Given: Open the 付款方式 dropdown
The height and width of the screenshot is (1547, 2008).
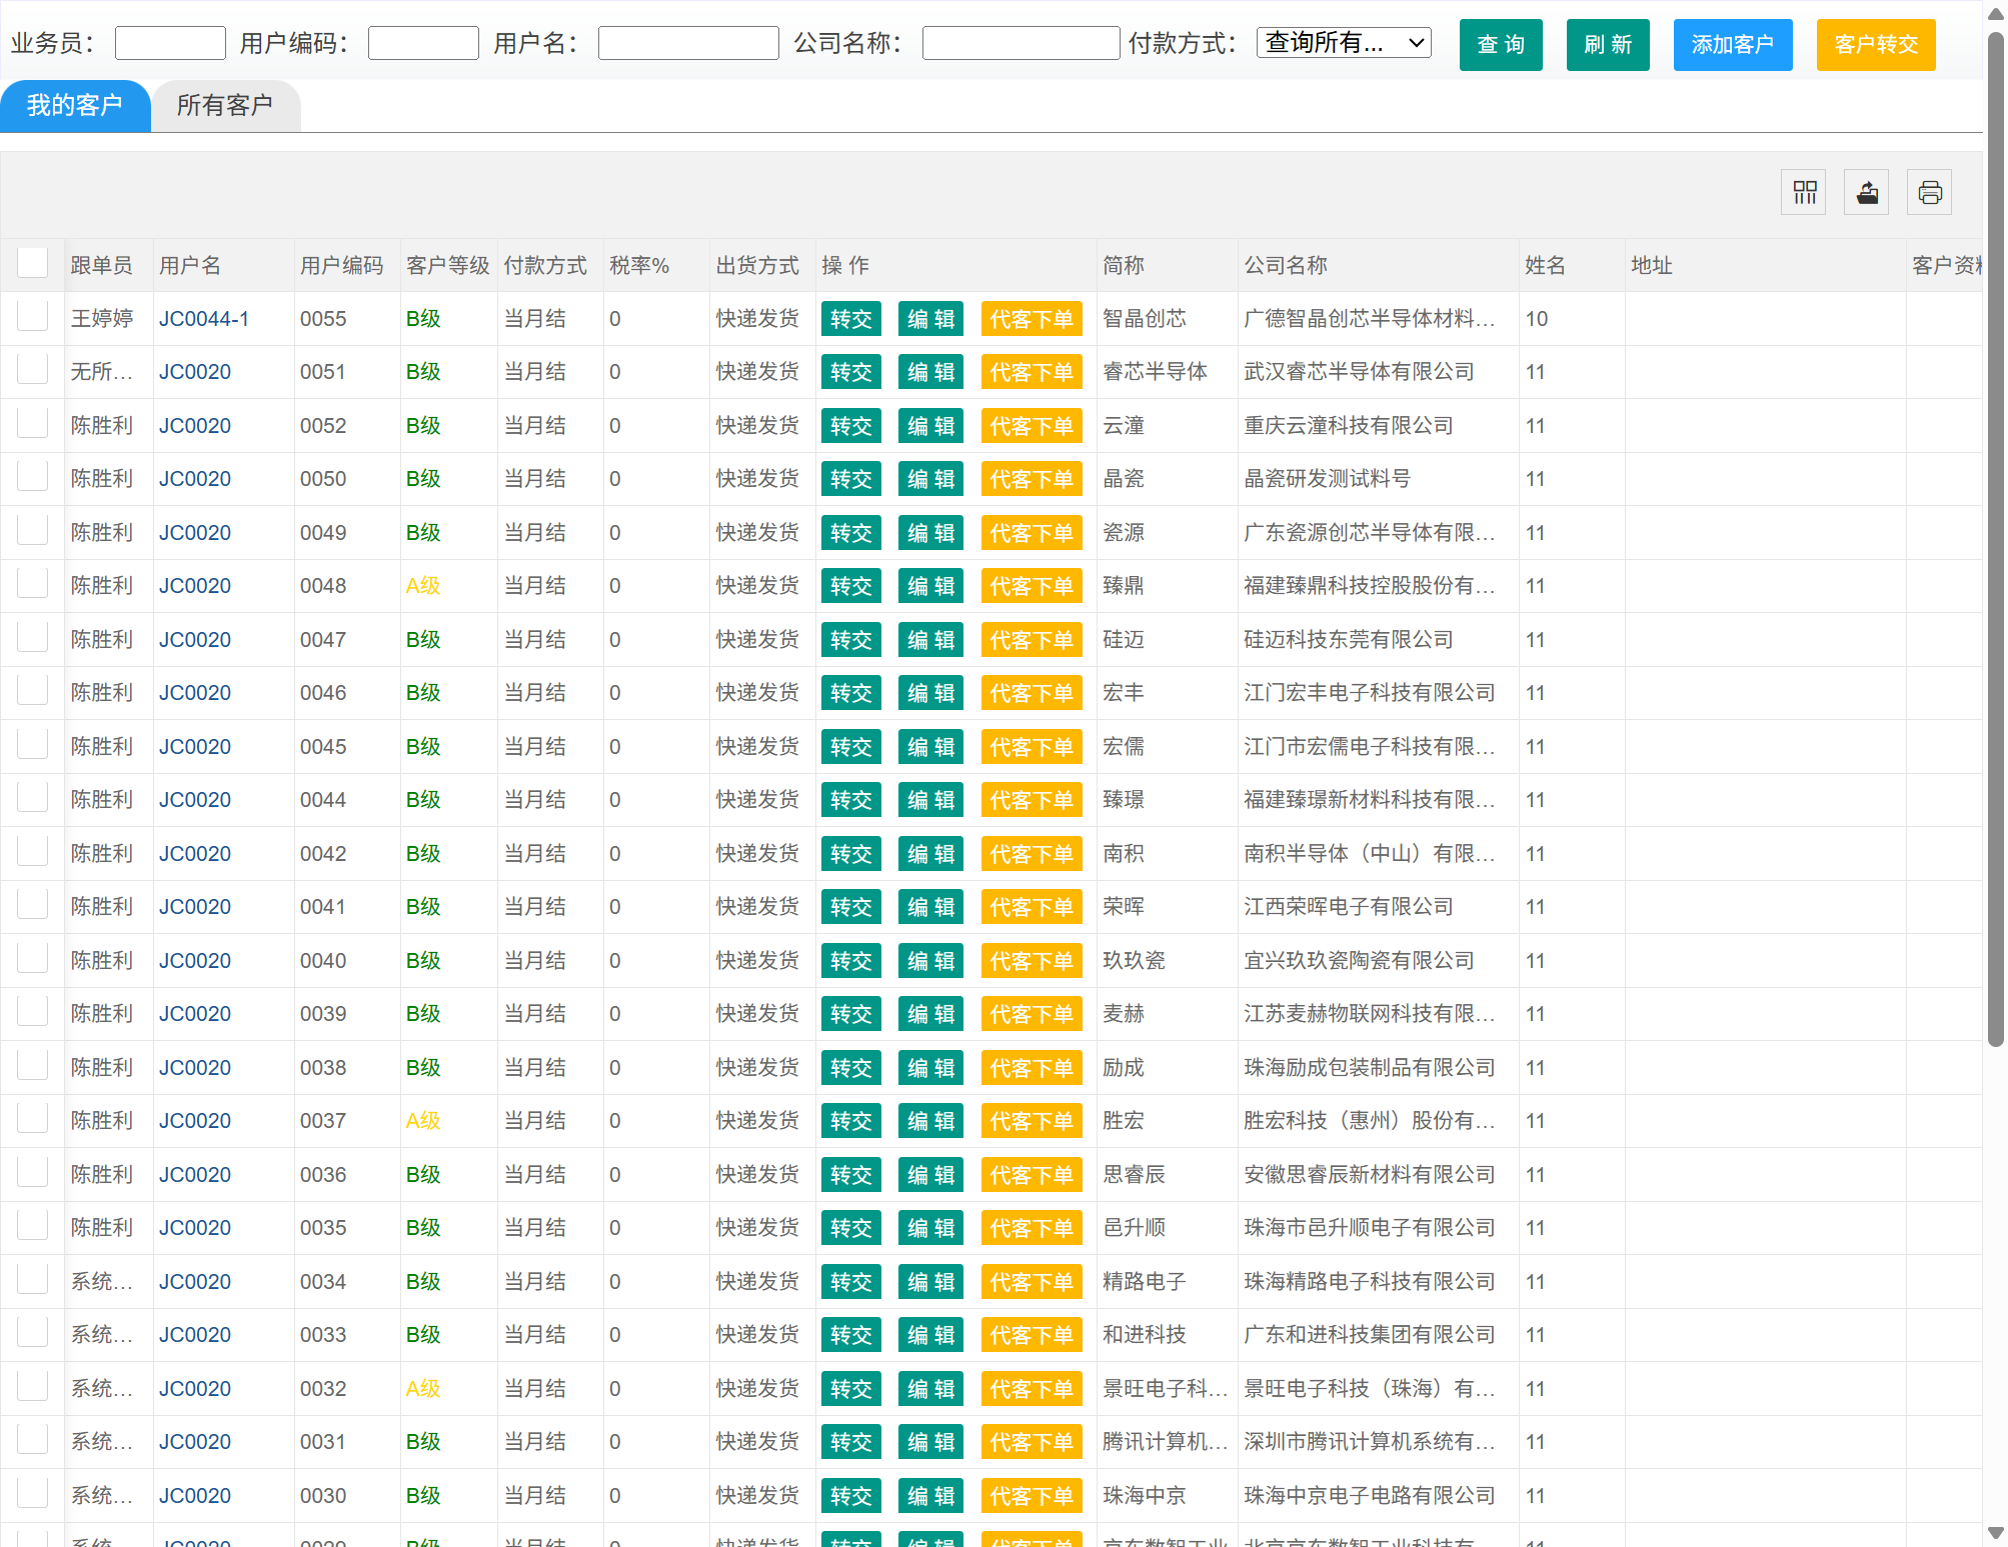Looking at the screenshot, I should pyautogui.click(x=1343, y=43).
